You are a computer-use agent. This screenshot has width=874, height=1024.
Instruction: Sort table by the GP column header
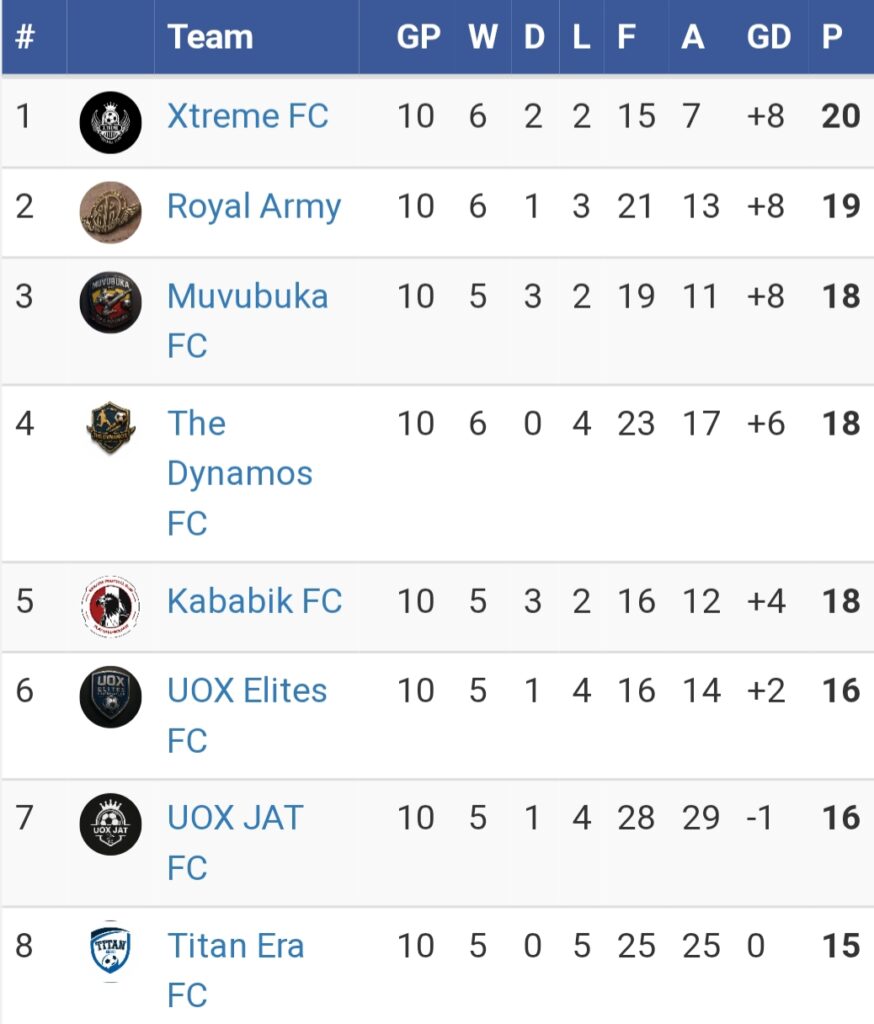pyautogui.click(x=419, y=37)
